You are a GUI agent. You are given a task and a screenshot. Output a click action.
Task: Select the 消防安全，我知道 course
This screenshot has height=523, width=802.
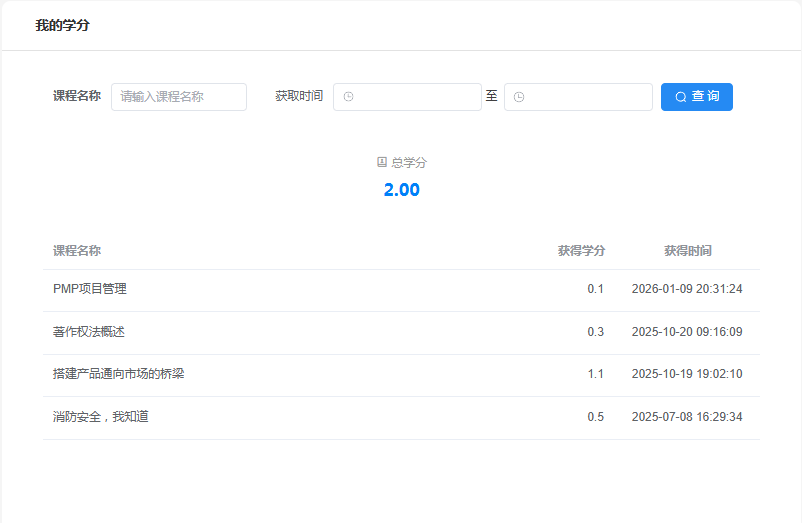[101, 417]
